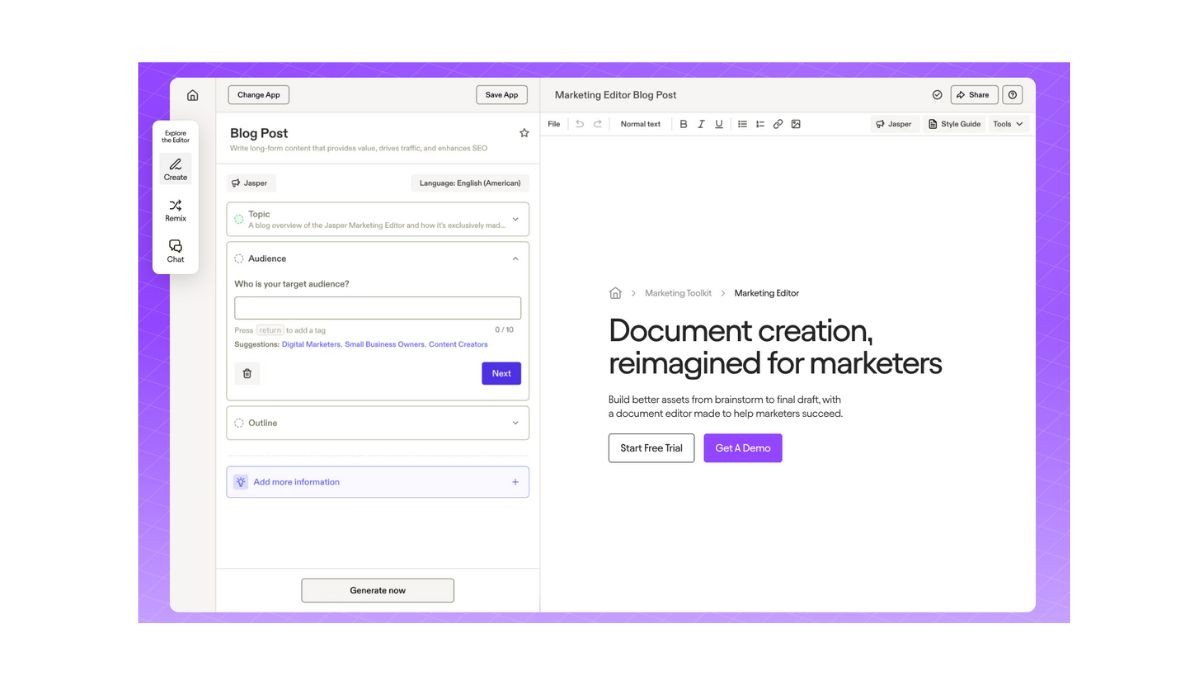
Task: Click the Generate now button
Action: (x=378, y=590)
